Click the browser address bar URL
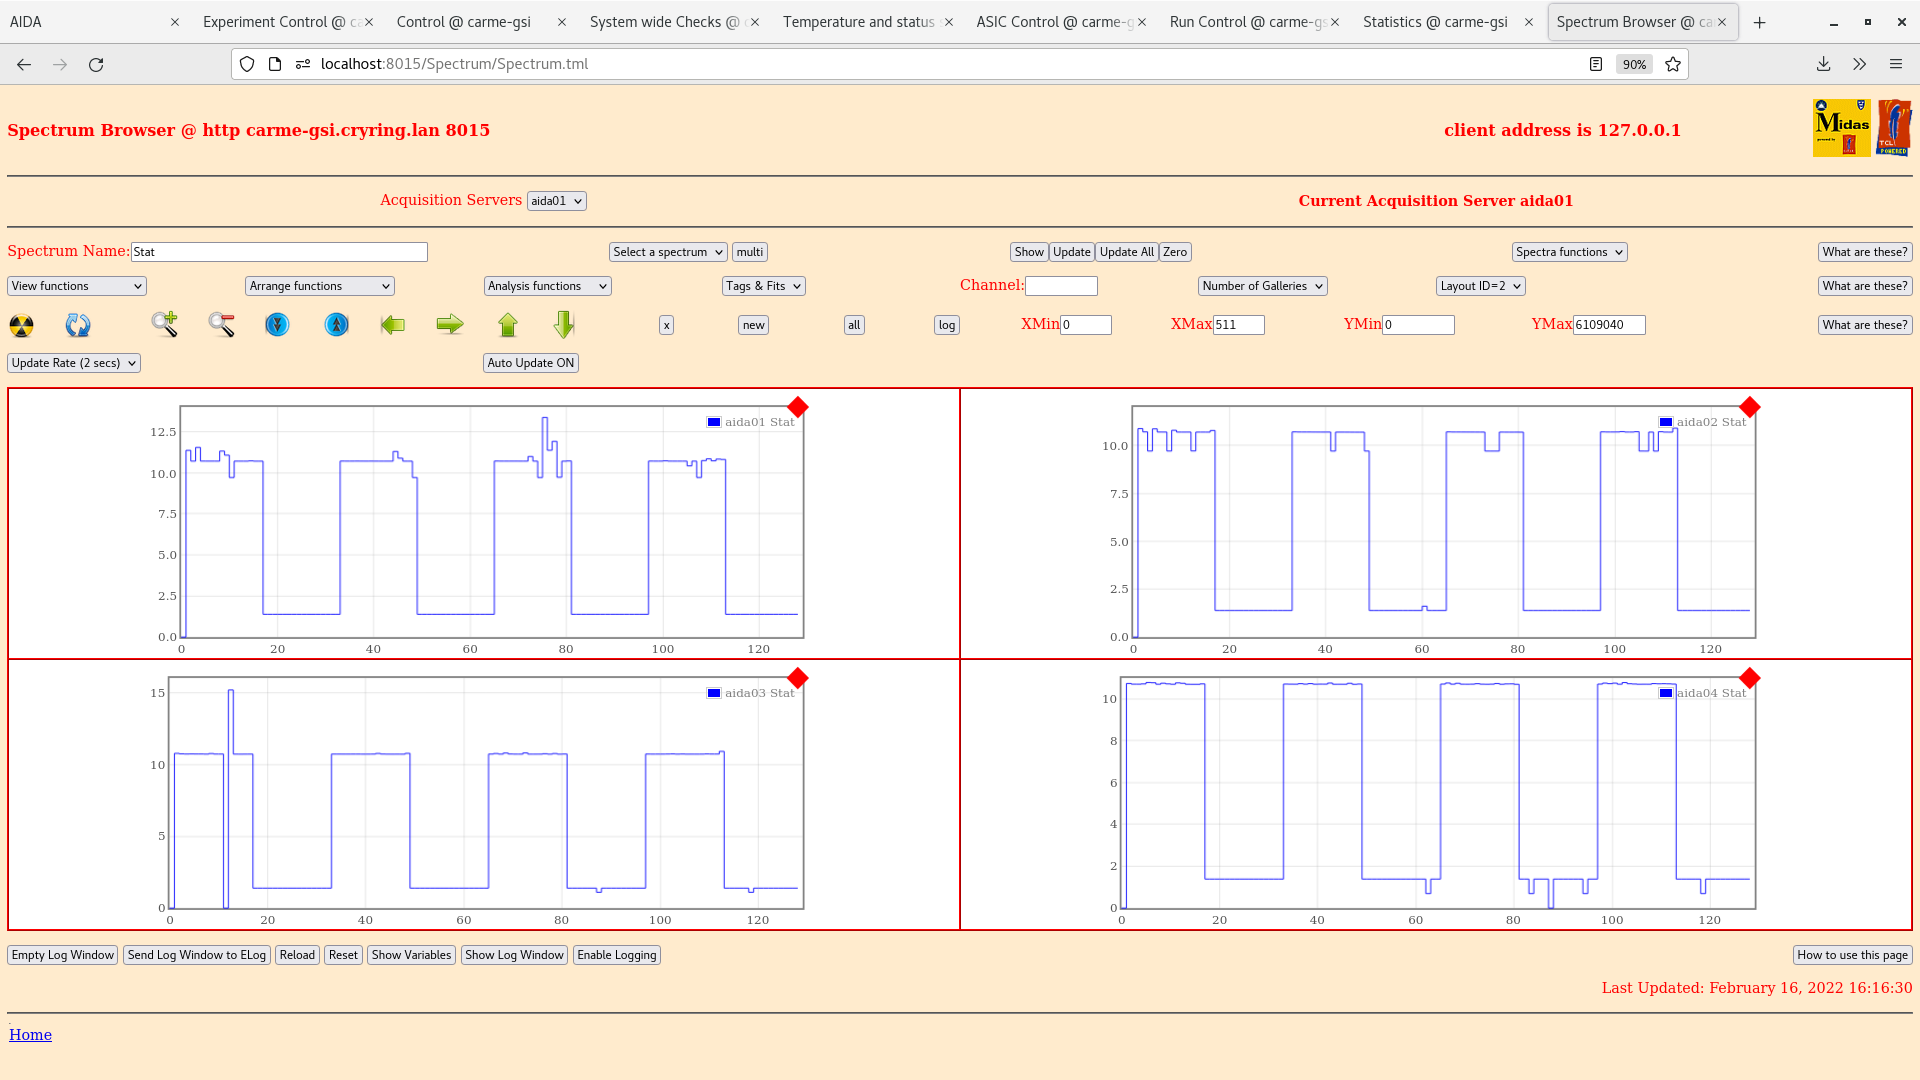 click(454, 64)
